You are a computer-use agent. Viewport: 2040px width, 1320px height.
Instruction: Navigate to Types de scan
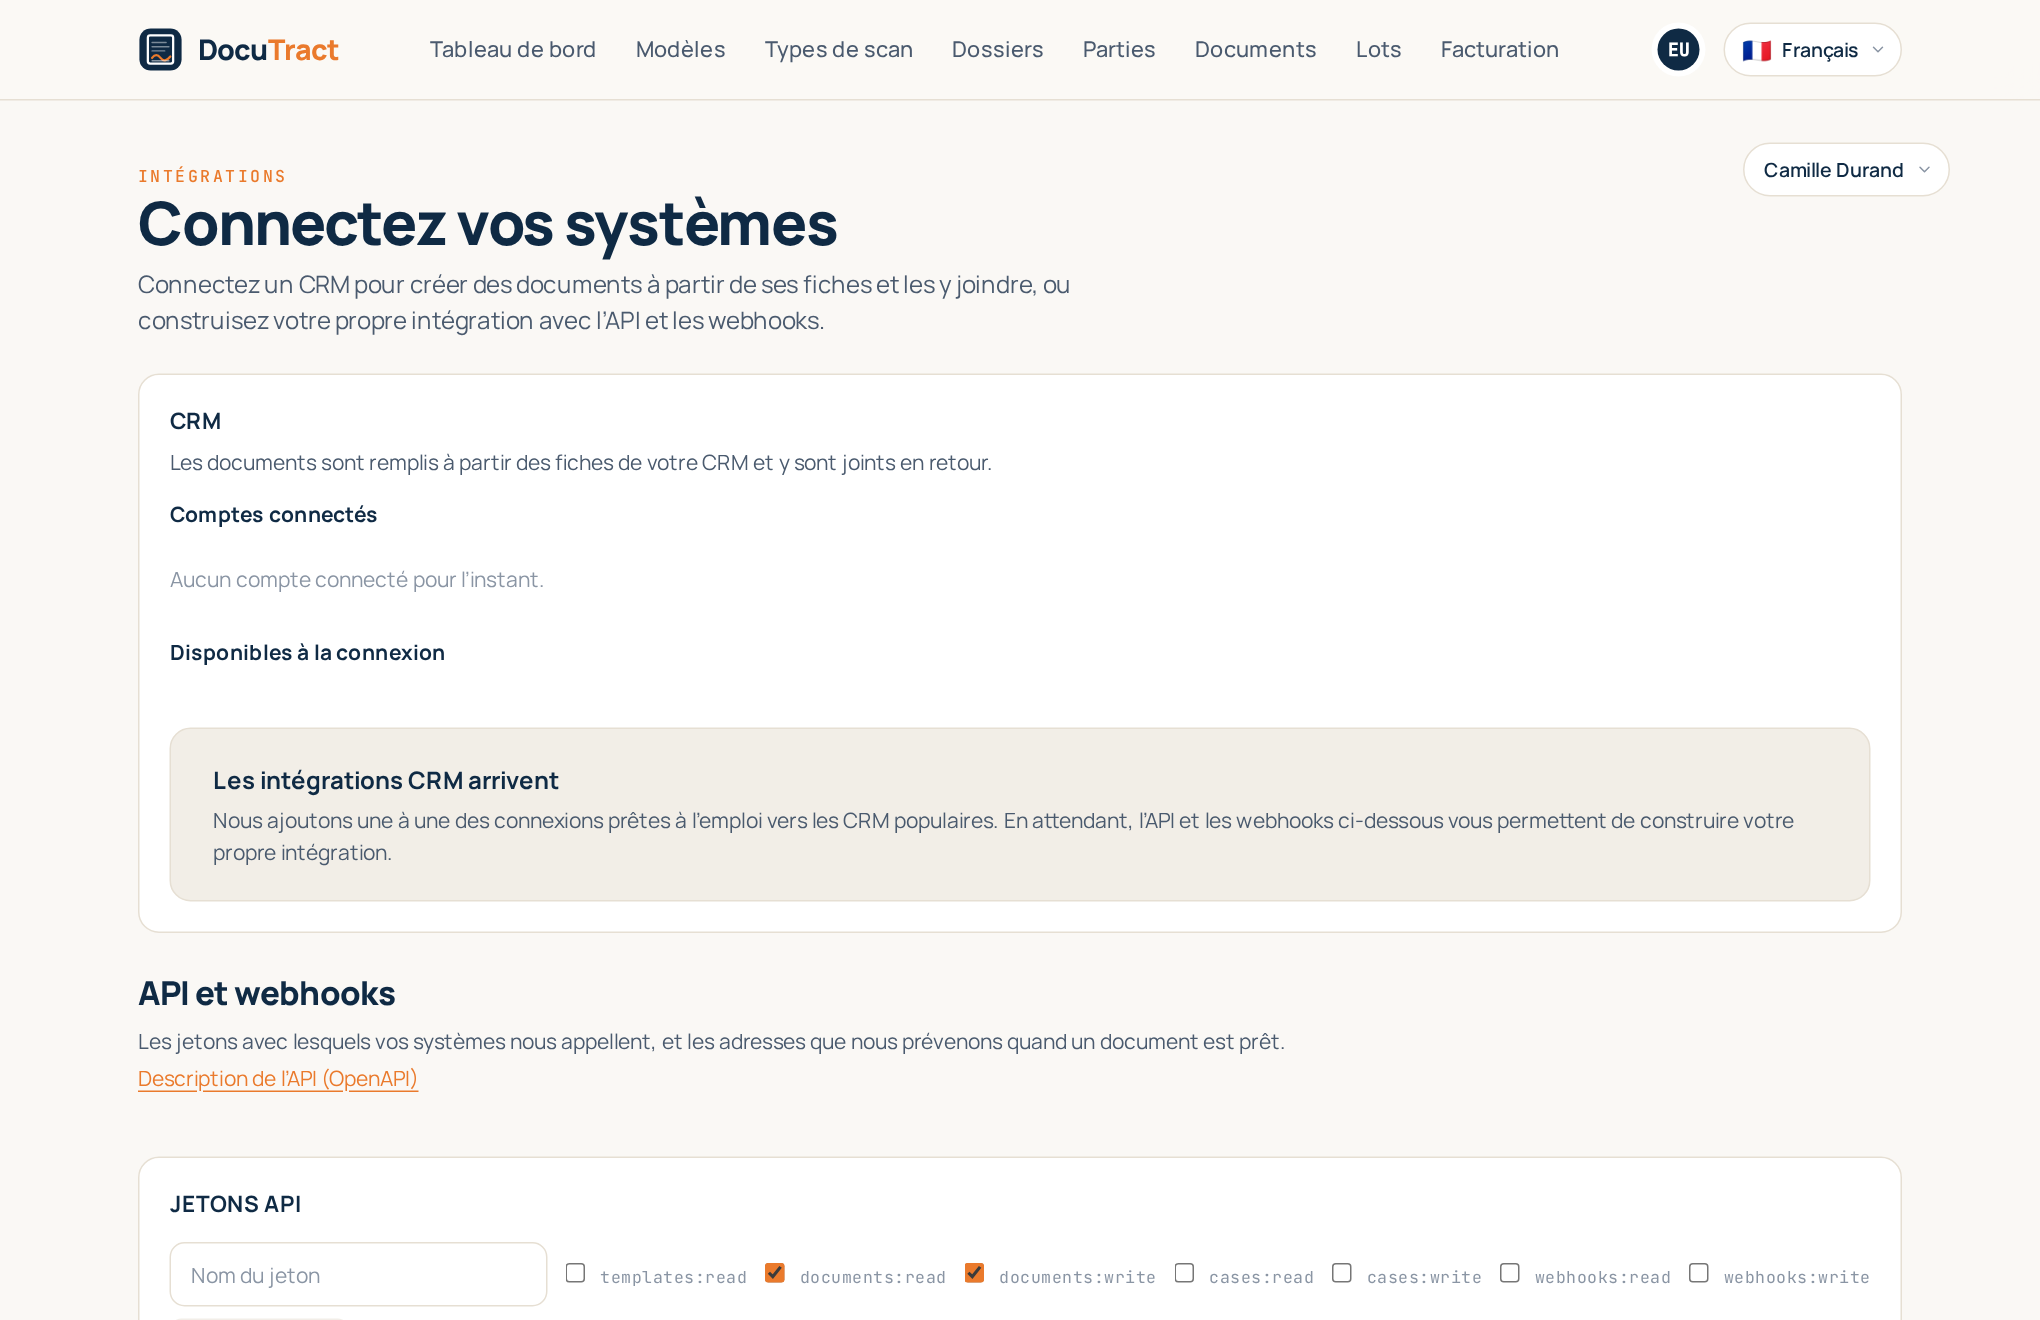[838, 49]
